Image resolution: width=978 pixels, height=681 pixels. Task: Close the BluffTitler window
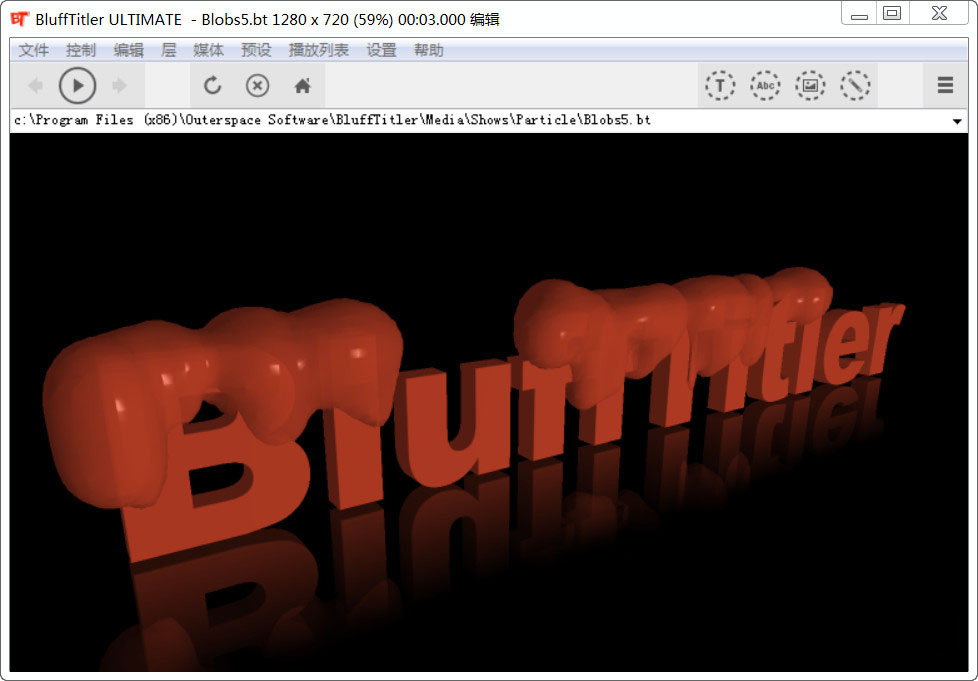pyautogui.click(x=939, y=13)
